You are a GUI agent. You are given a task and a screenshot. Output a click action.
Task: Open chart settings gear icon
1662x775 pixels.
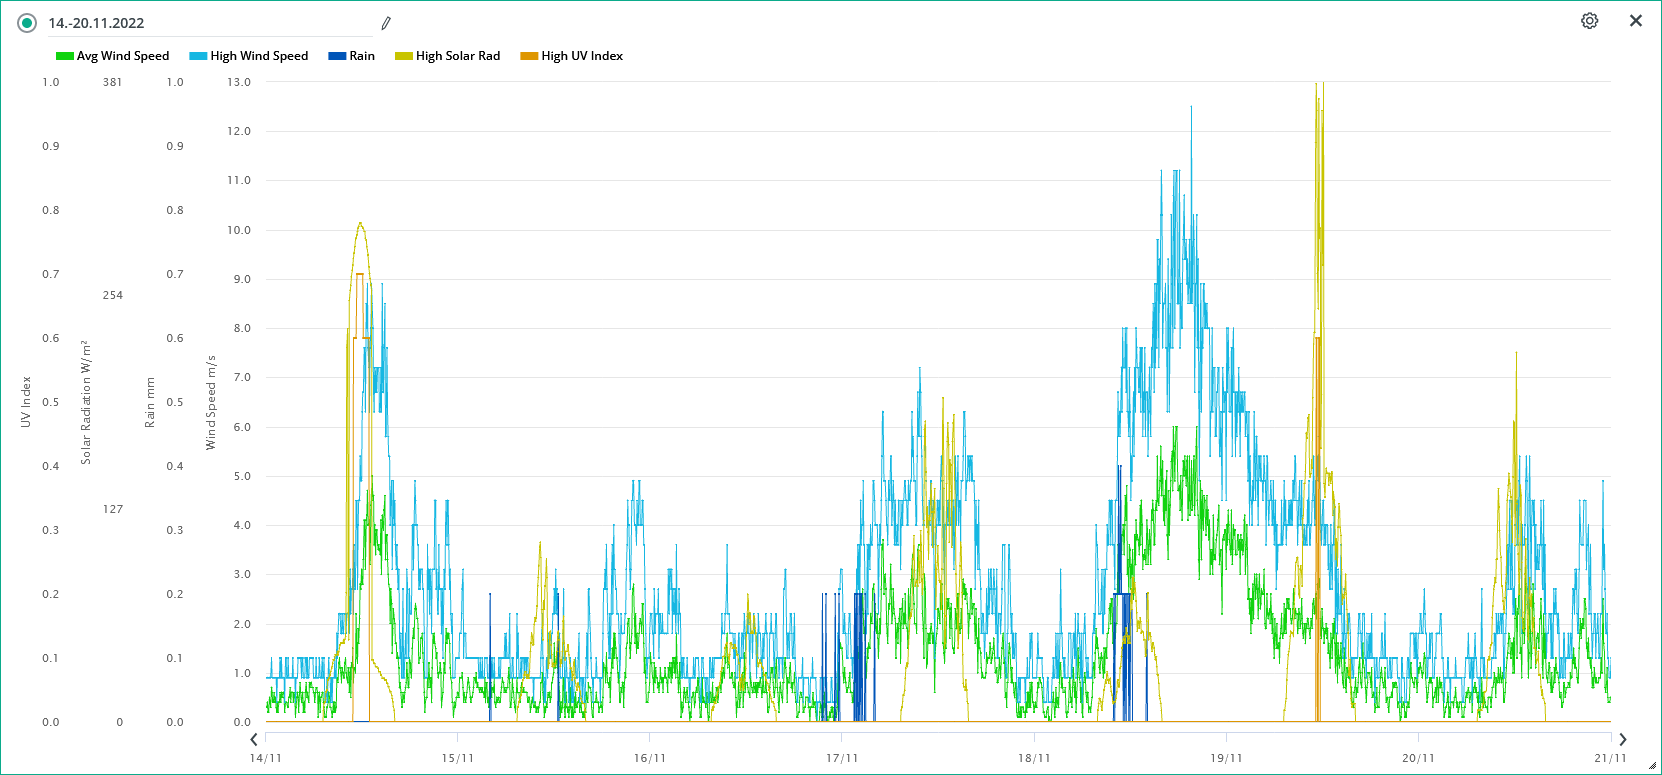pos(1589,21)
